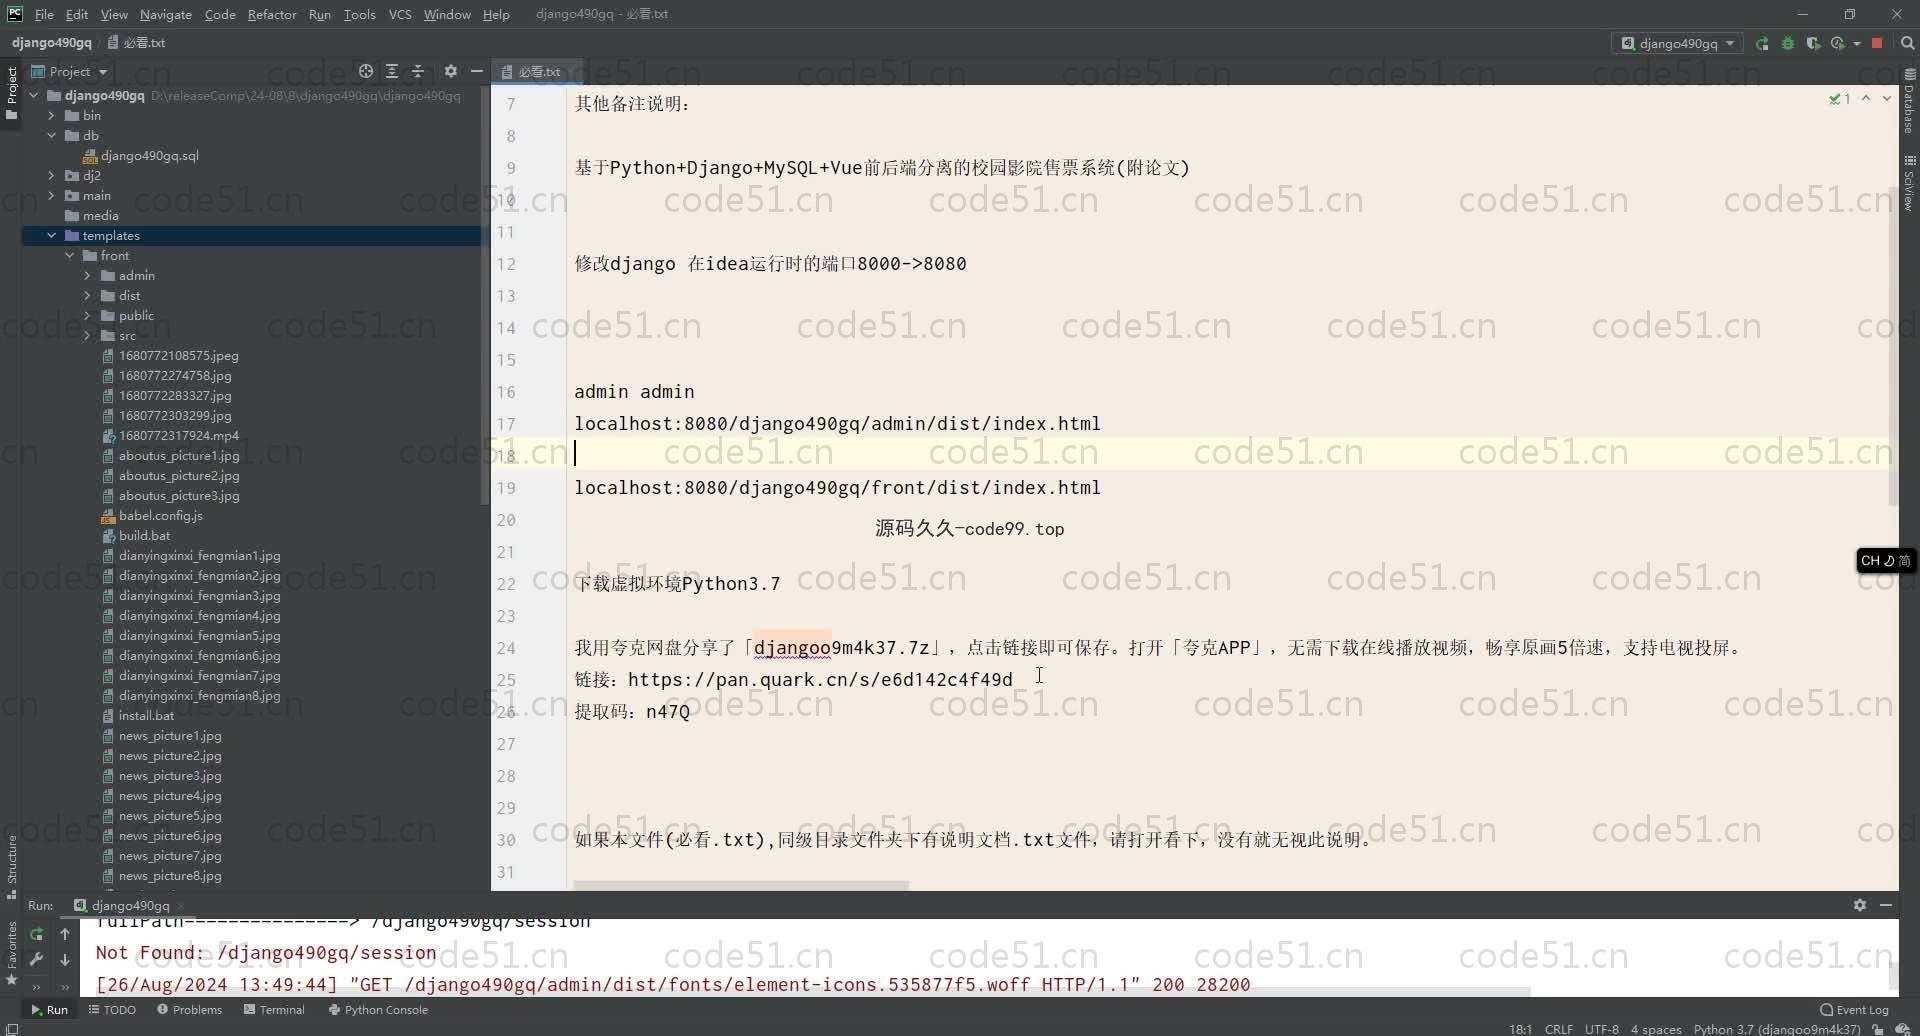Open the VCS menu
Viewport: 1920px width, 1036px height.
point(400,14)
